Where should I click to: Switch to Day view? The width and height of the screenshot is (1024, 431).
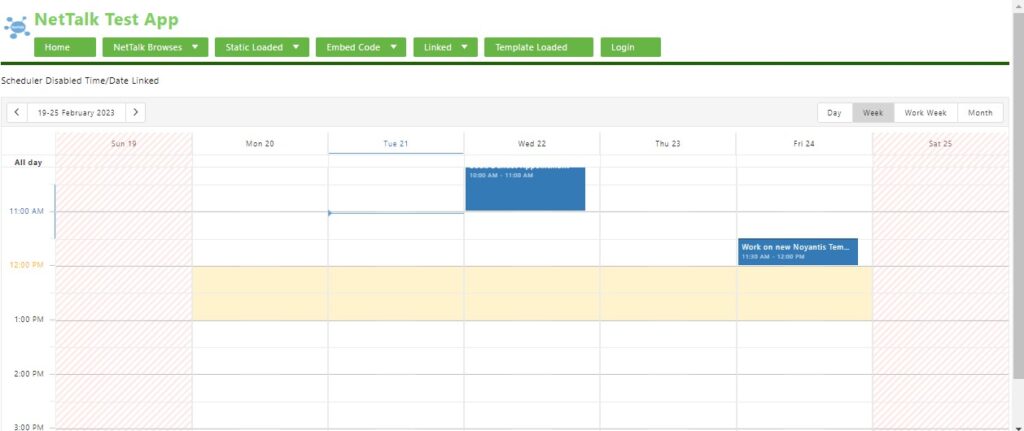[x=834, y=113]
